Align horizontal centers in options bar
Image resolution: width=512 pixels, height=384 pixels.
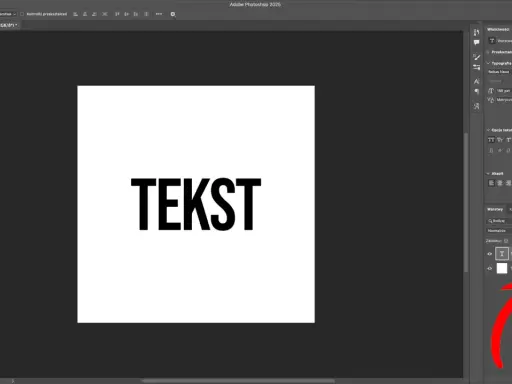85,14
